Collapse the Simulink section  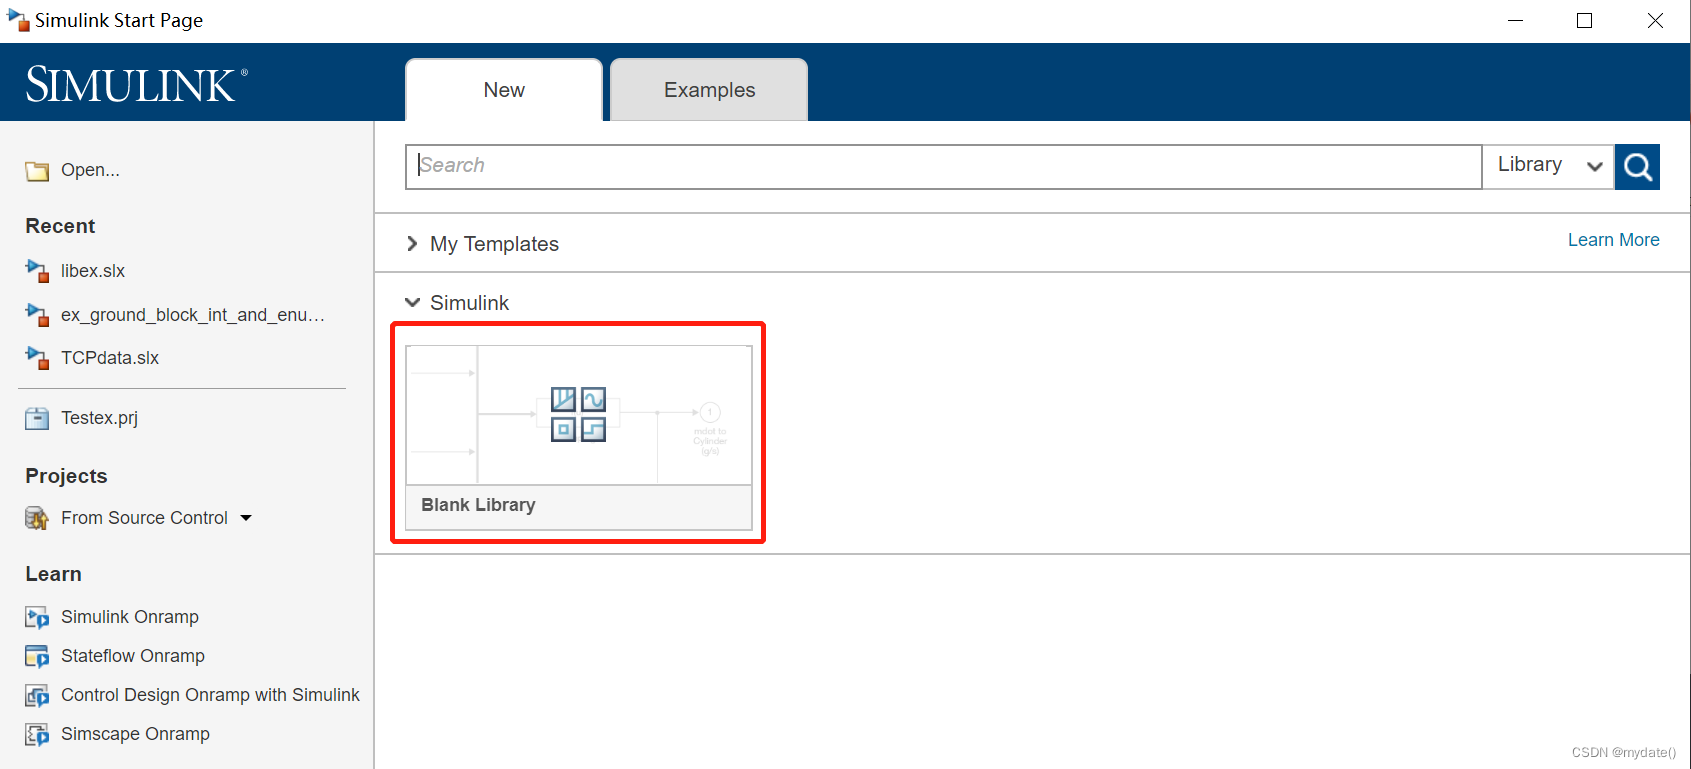tap(412, 302)
